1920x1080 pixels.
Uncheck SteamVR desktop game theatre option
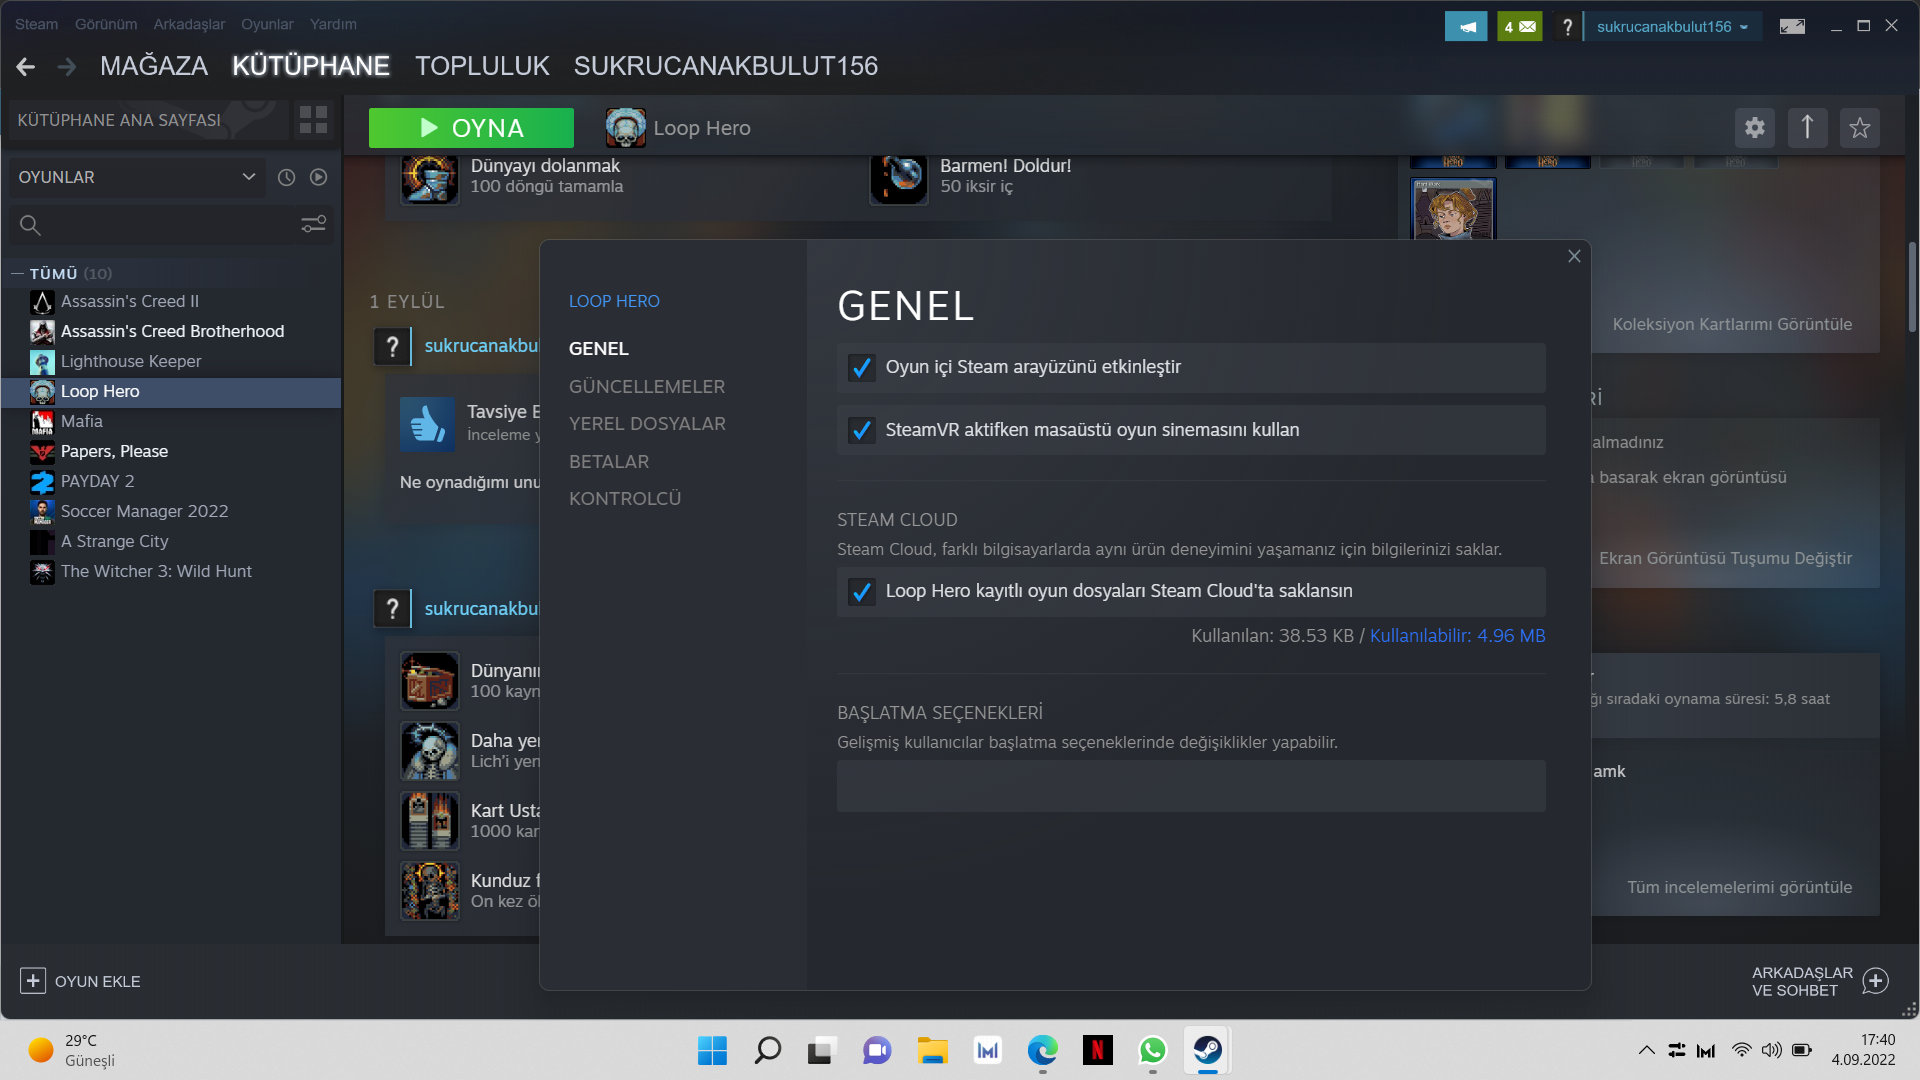861,430
